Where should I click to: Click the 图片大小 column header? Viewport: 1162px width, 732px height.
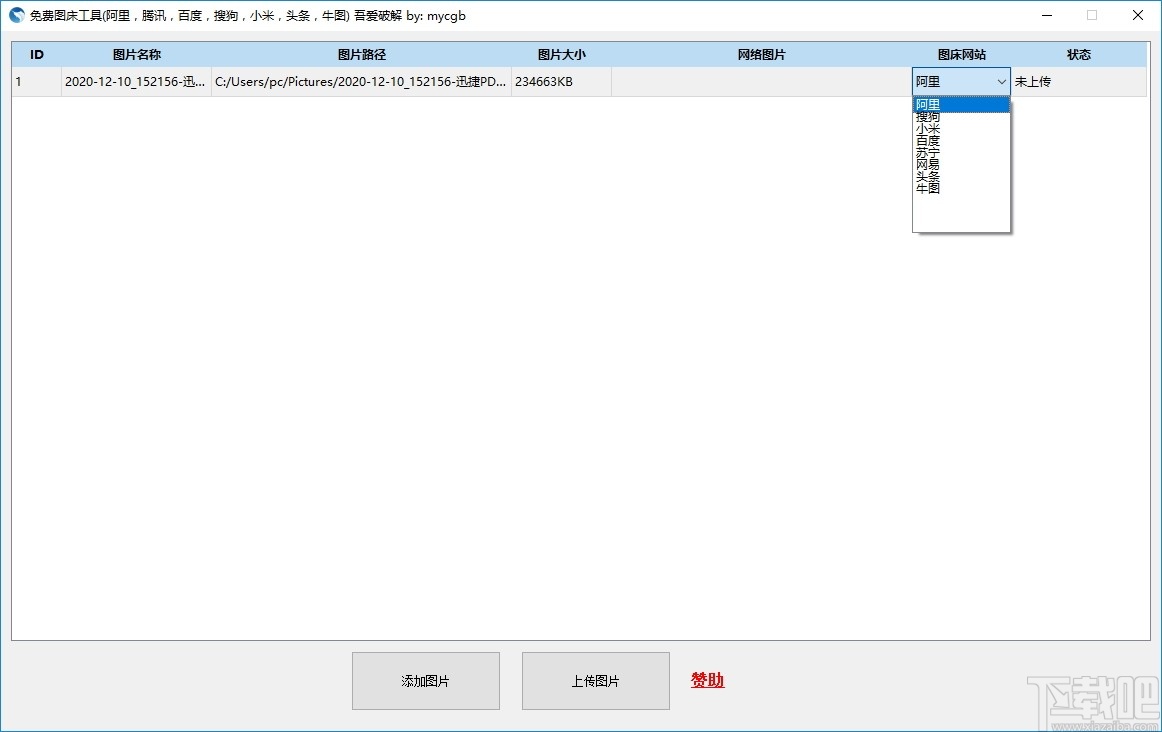pos(562,54)
